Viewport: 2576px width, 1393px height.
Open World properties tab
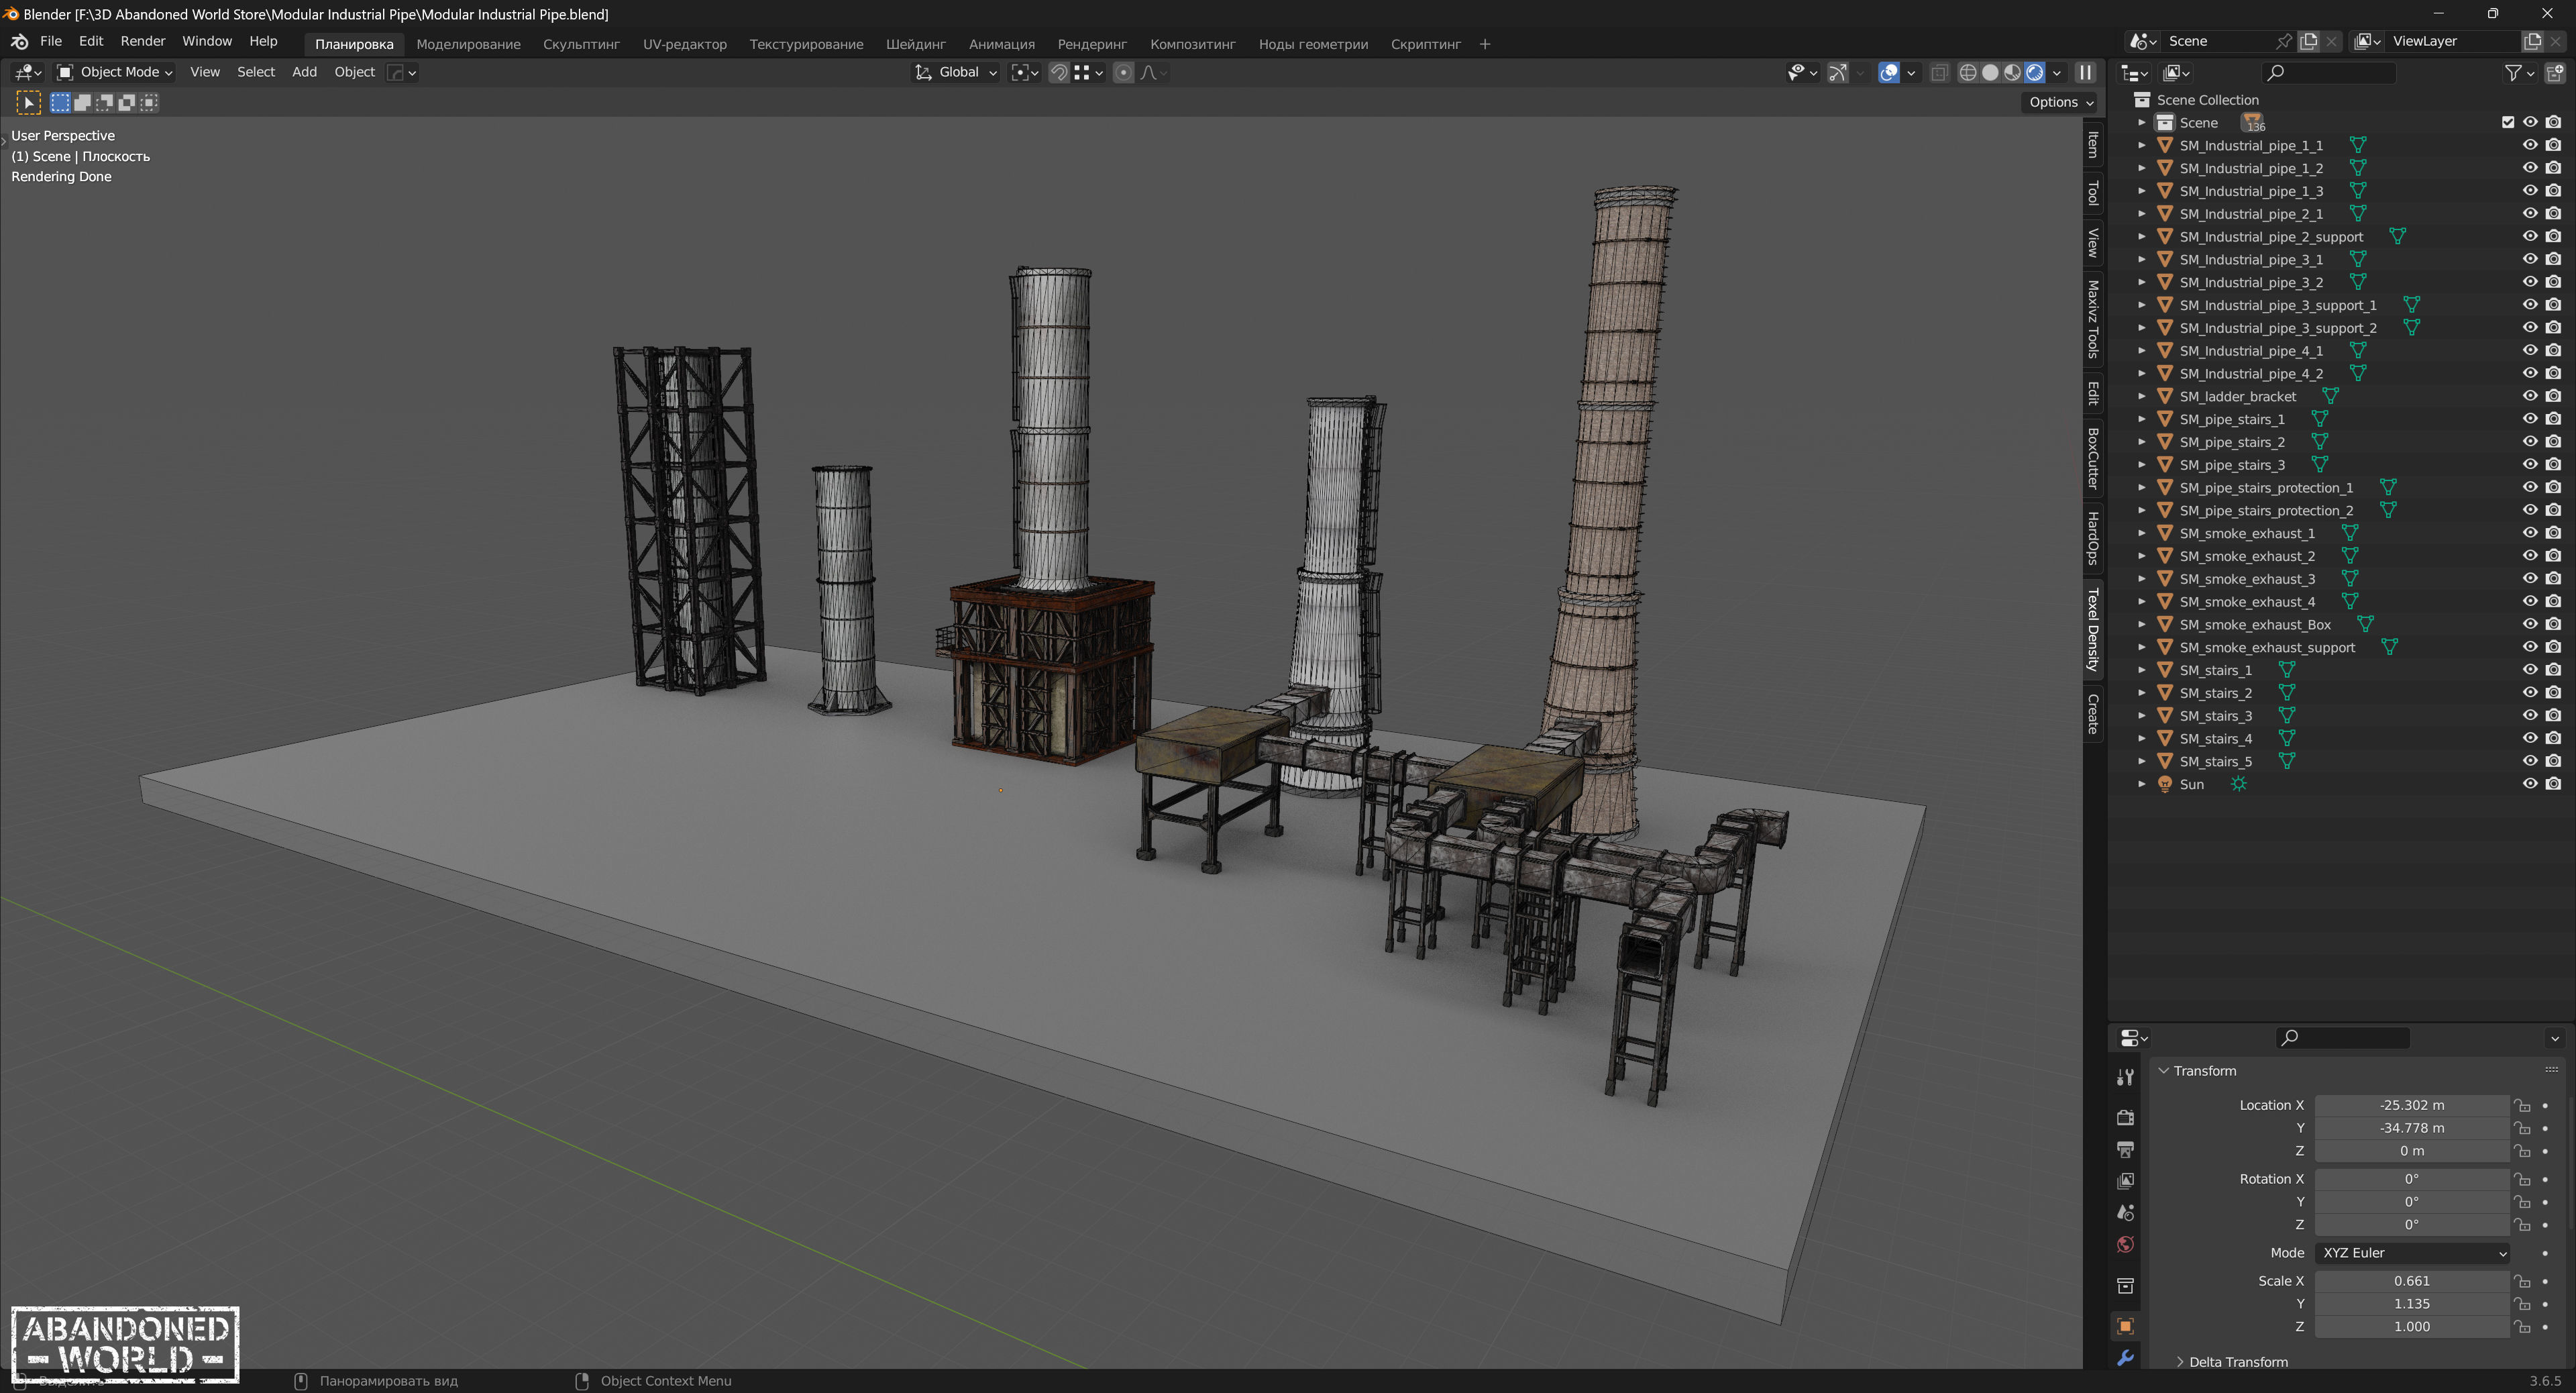[2125, 1245]
